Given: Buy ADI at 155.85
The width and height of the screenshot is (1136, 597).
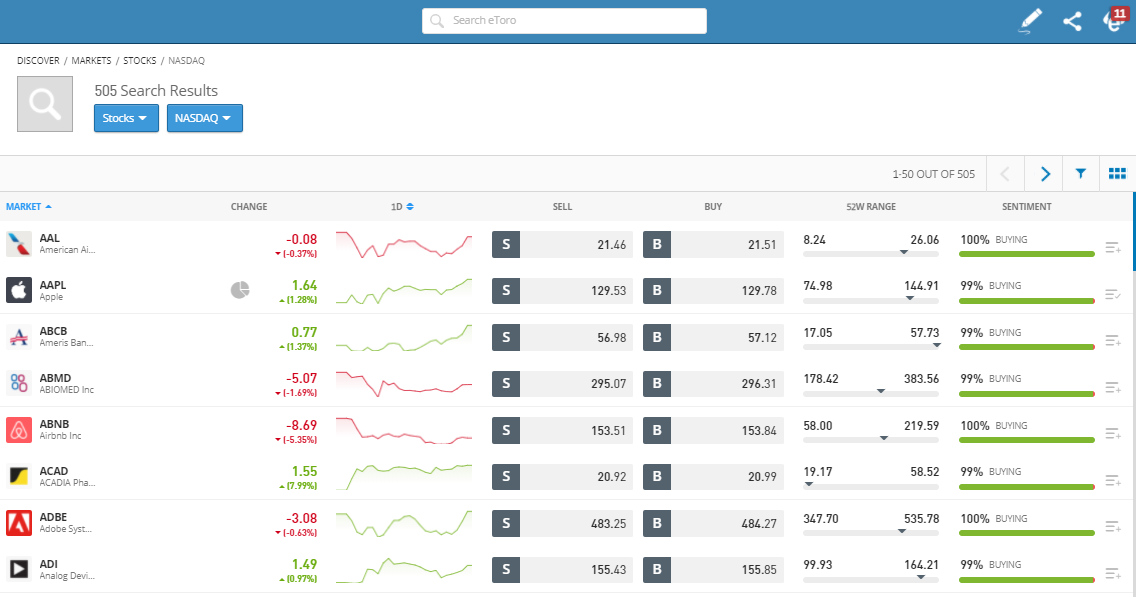Looking at the screenshot, I should point(713,569).
